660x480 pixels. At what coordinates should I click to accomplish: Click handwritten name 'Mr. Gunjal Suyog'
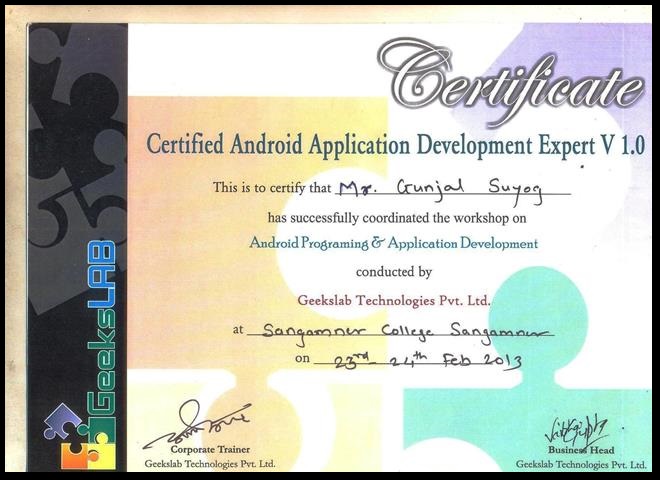[x=441, y=190]
